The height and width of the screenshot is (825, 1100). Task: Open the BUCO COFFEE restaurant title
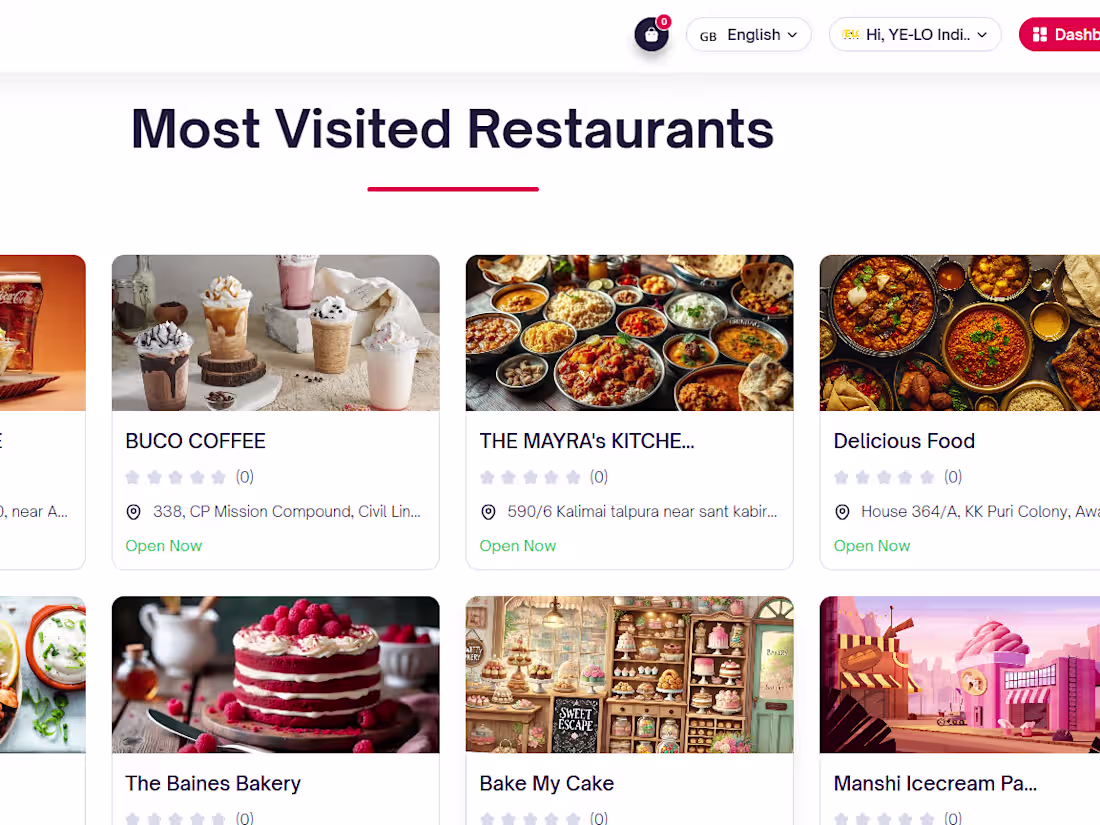196,441
